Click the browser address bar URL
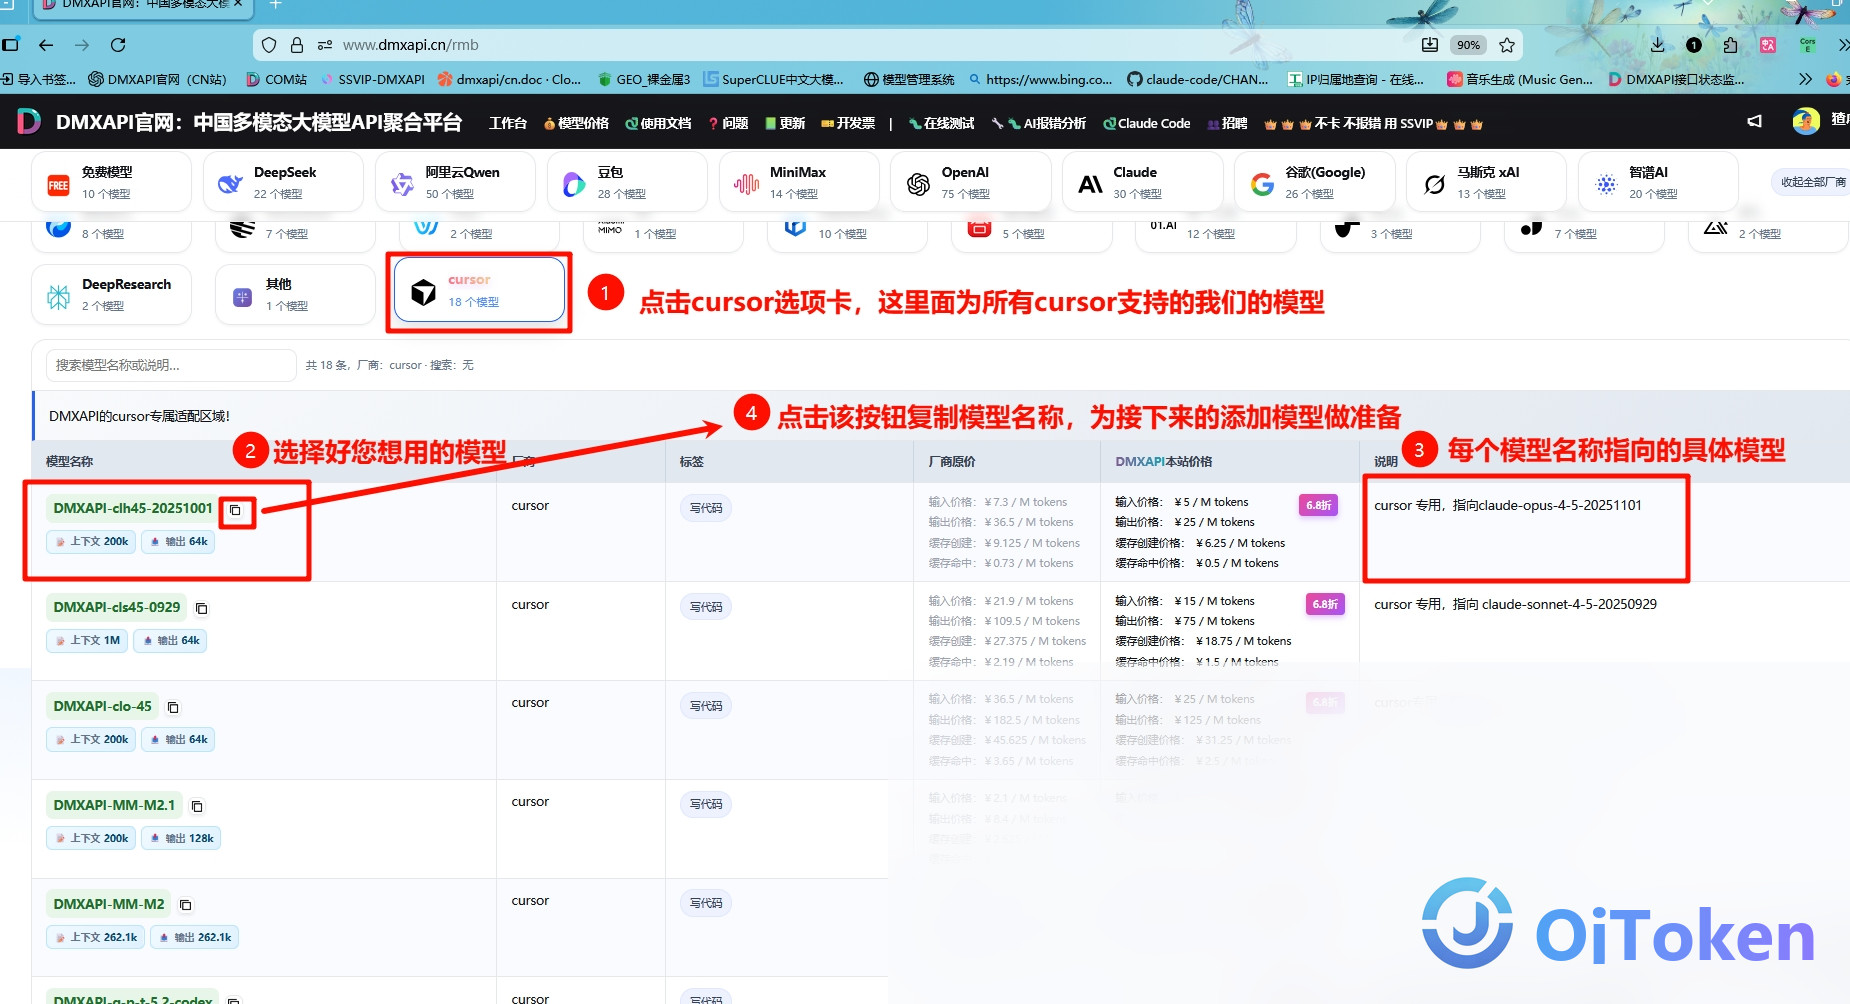 pyautogui.click(x=411, y=45)
